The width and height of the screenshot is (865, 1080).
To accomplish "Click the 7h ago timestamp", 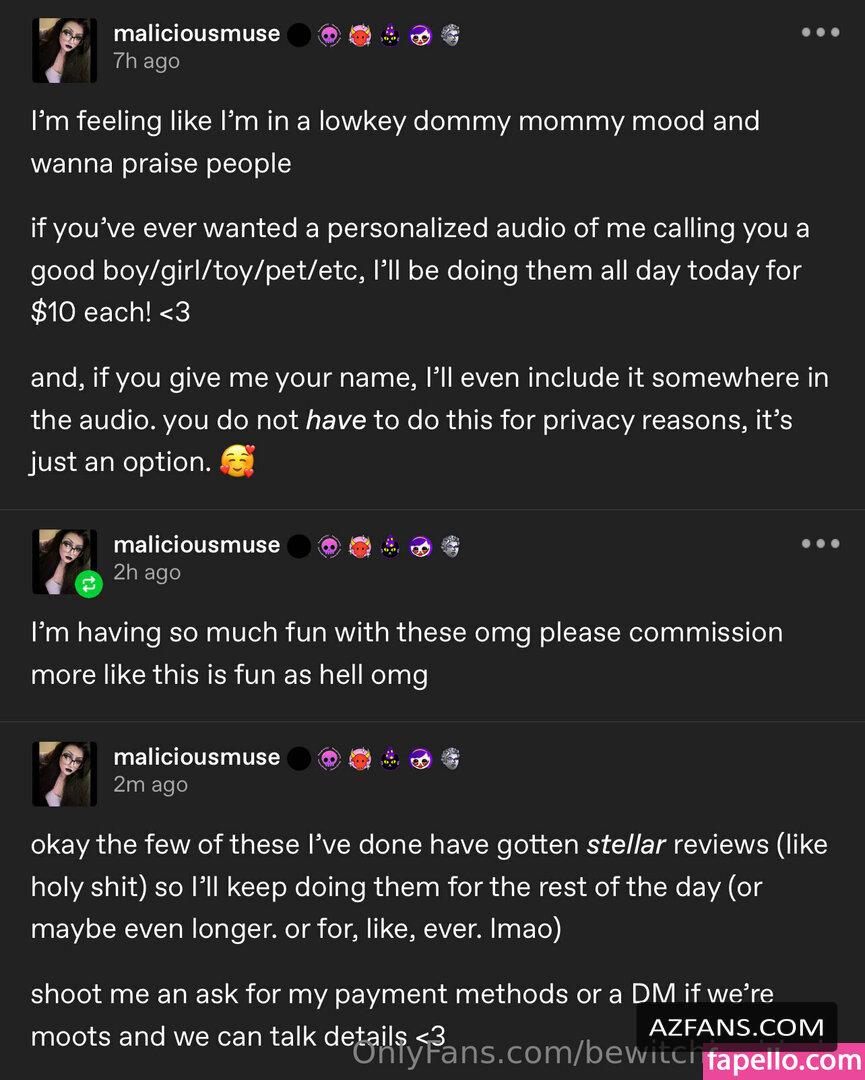I will pyautogui.click(x=146, y=61).
